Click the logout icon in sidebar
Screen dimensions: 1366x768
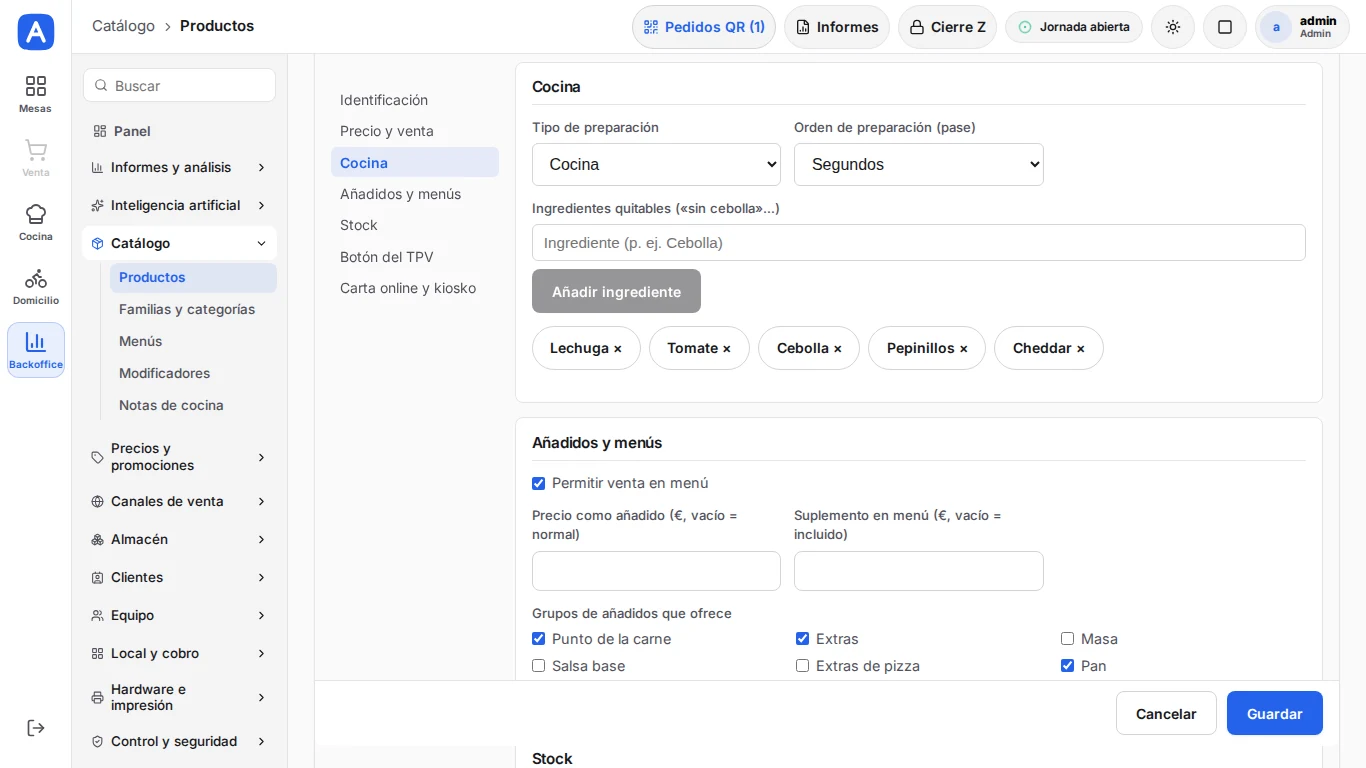pyautogui.click(x=36, y=728)
